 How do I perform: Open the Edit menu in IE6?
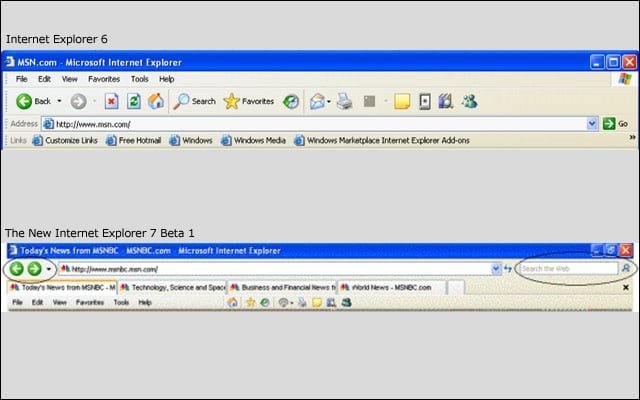tap(44, 79)
